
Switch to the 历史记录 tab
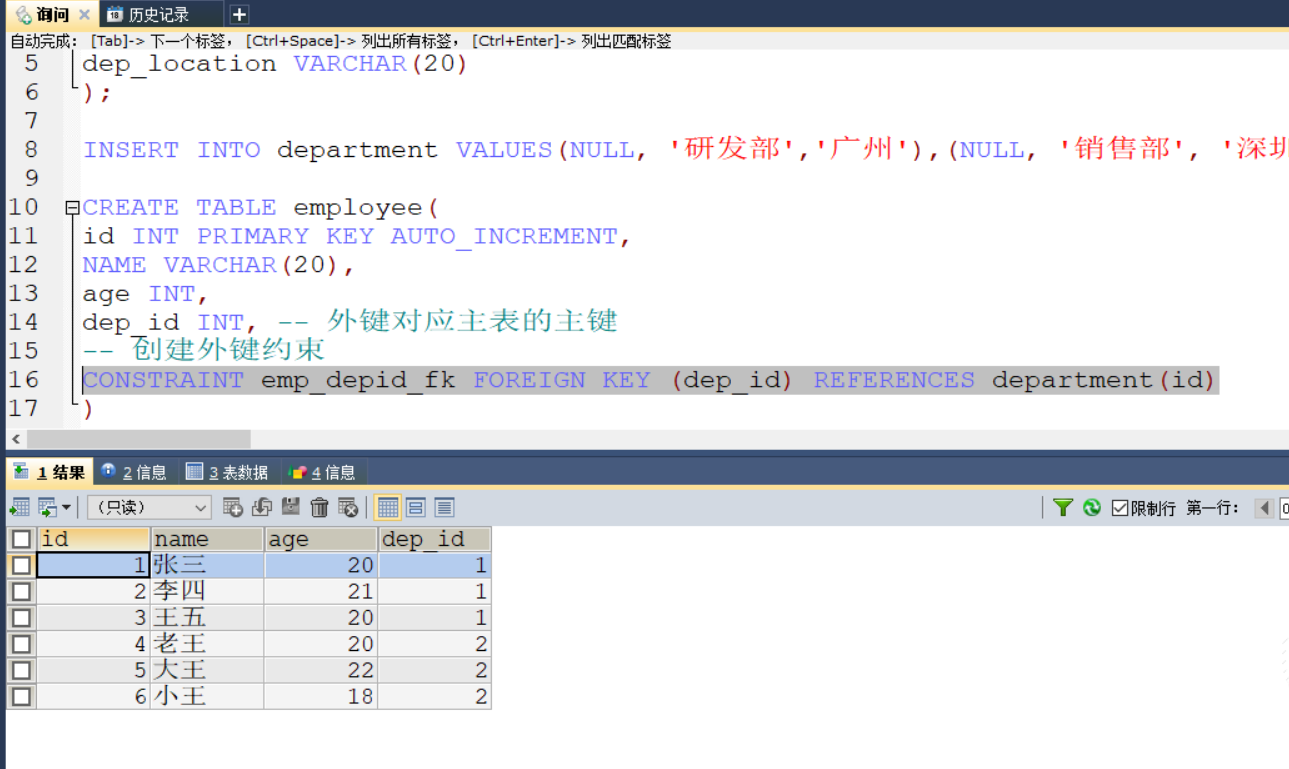(x=160, y=14)
